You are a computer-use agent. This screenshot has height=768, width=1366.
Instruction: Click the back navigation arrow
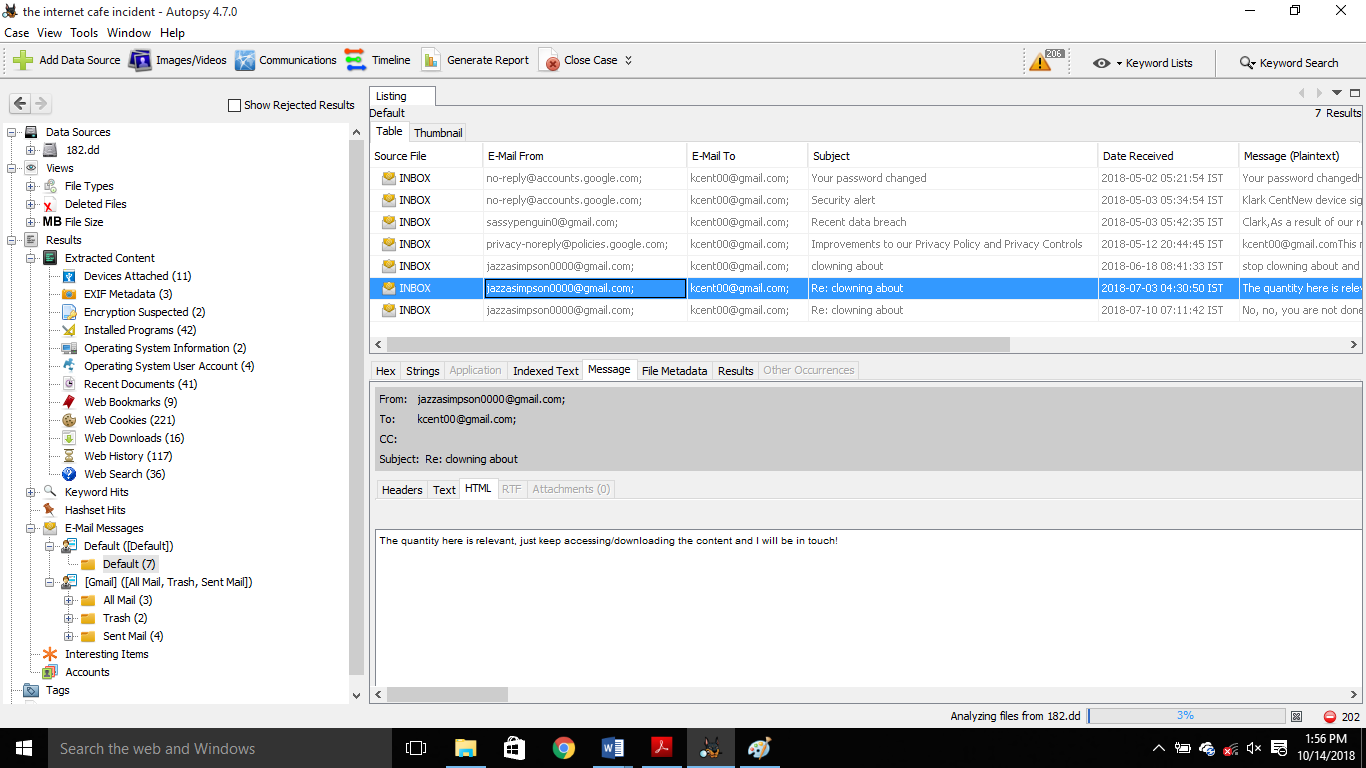(20, 104)
